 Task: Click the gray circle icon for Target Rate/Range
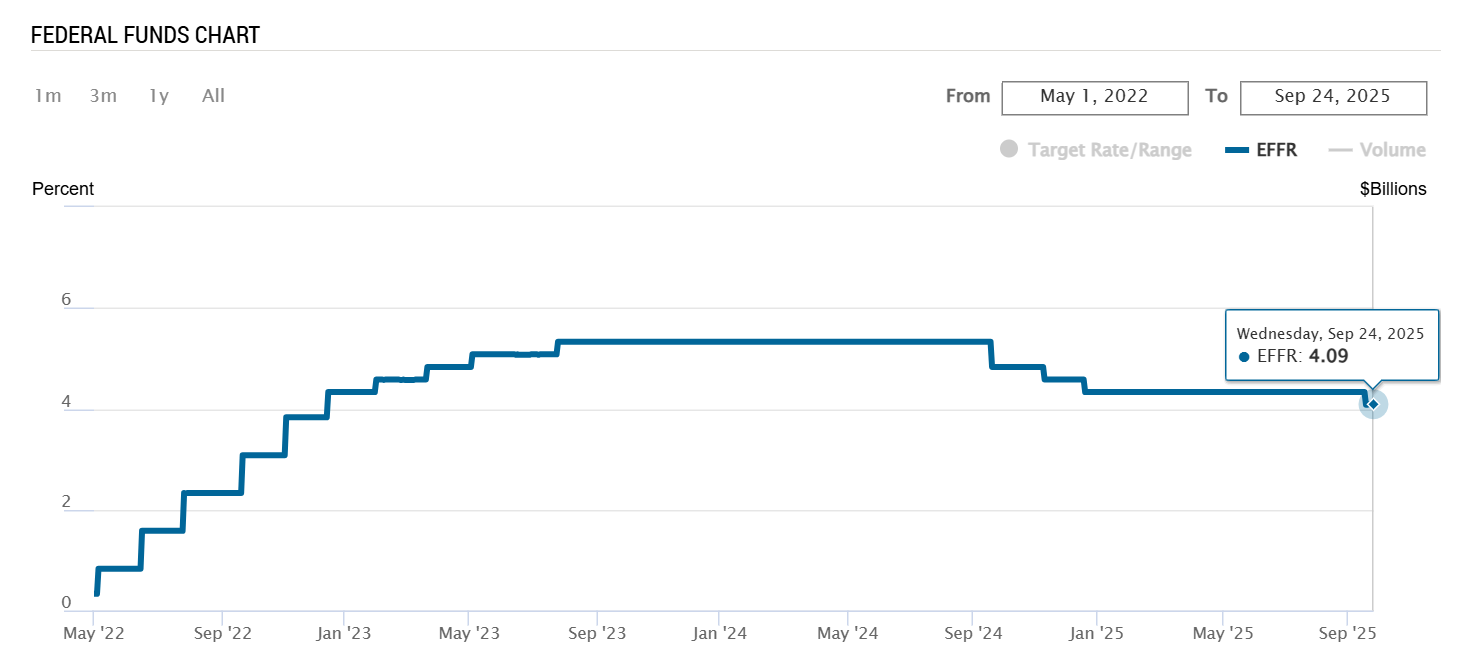pyautogui.click(x=1009, y=150)
